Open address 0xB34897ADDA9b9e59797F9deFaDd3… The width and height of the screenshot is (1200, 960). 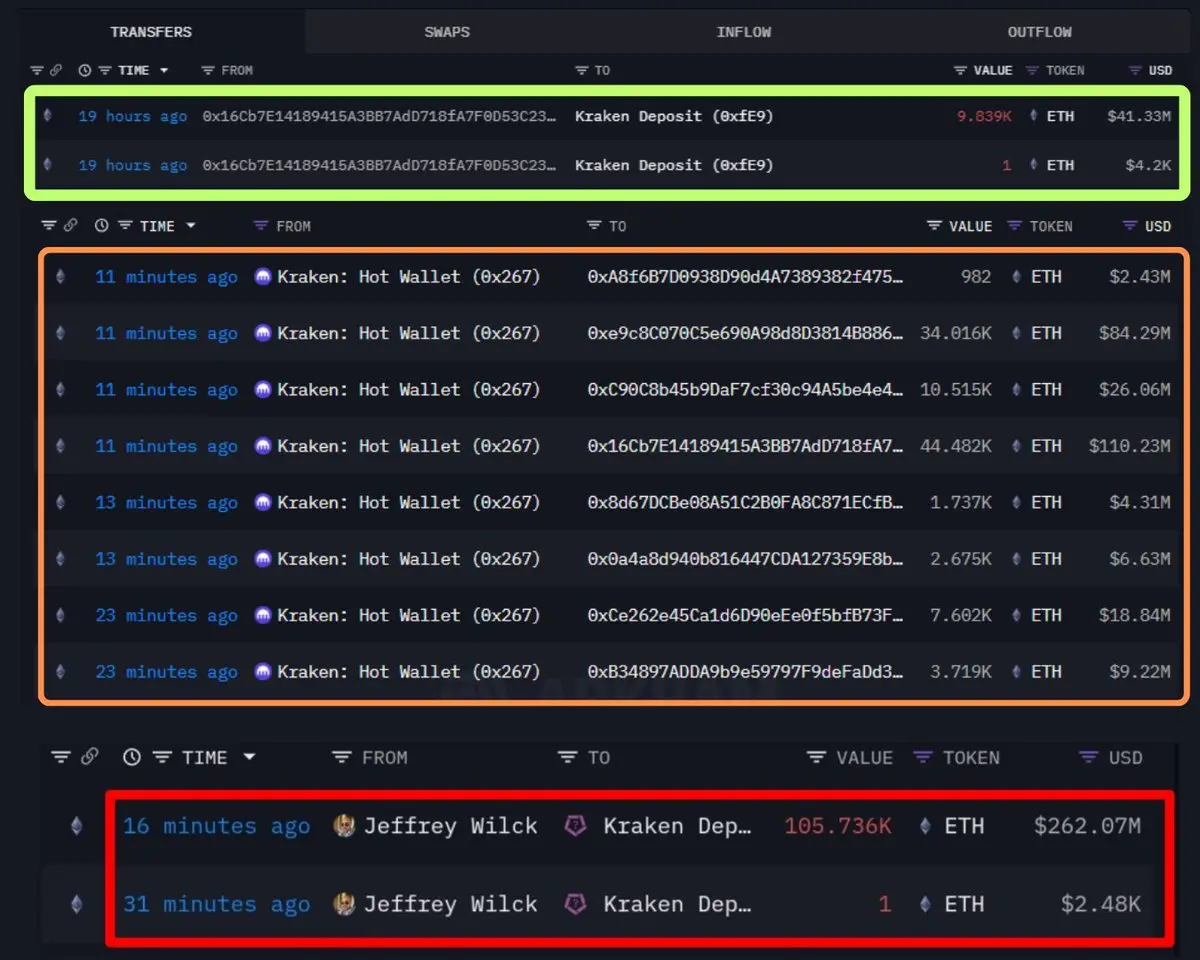745,671
